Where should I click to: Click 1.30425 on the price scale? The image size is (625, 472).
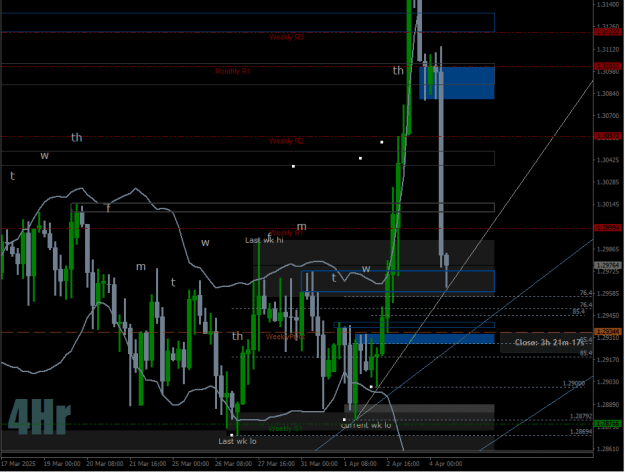pyautogui.click(x=608, y=160)
